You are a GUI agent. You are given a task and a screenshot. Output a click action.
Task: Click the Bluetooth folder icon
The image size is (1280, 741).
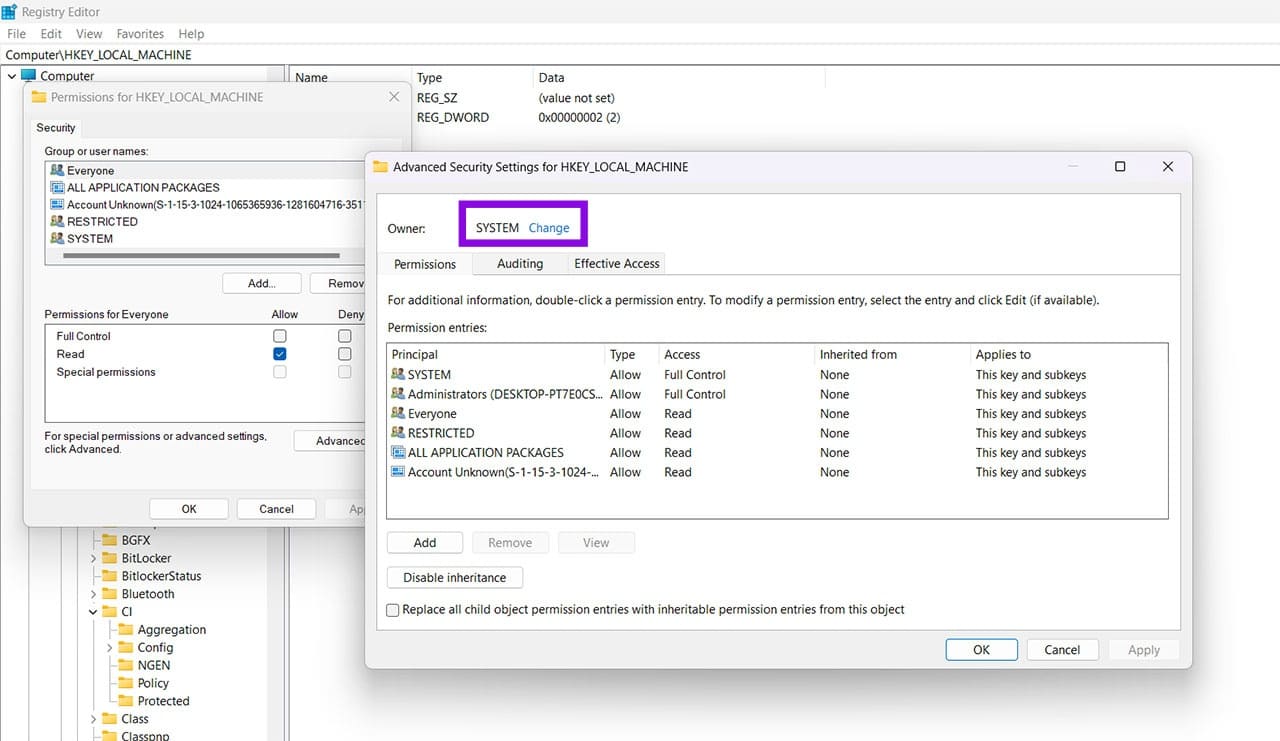(110, 594)
